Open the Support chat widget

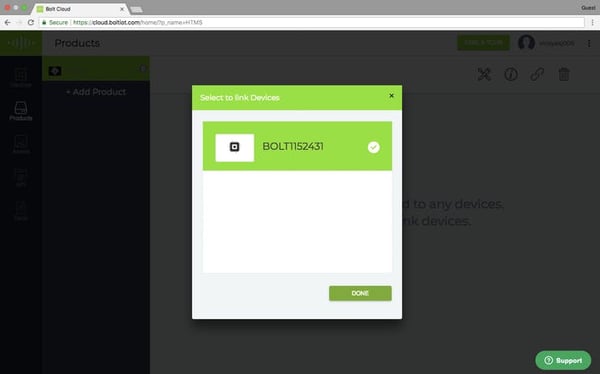563,360
